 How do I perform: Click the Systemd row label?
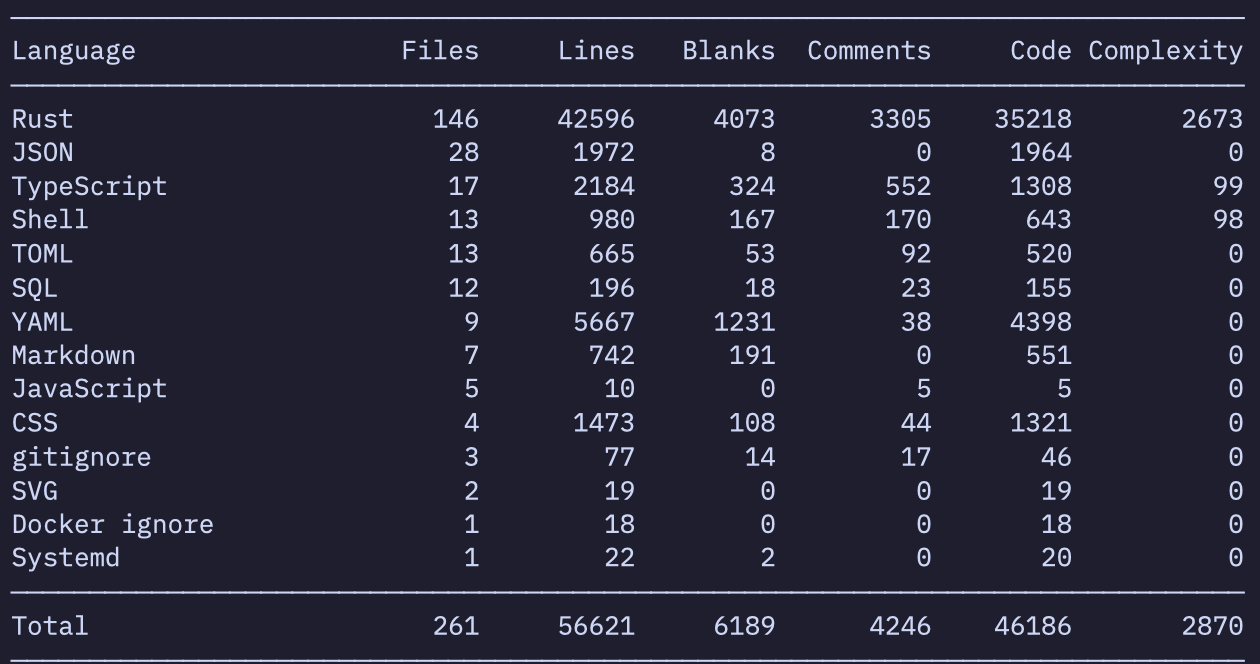65,558
